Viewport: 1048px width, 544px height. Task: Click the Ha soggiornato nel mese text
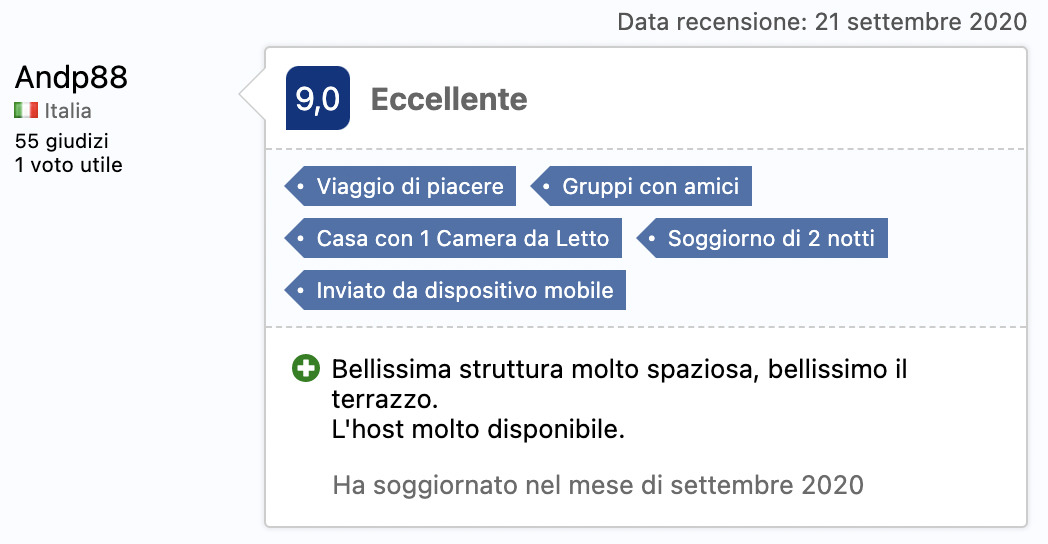[x=598, y=485]
